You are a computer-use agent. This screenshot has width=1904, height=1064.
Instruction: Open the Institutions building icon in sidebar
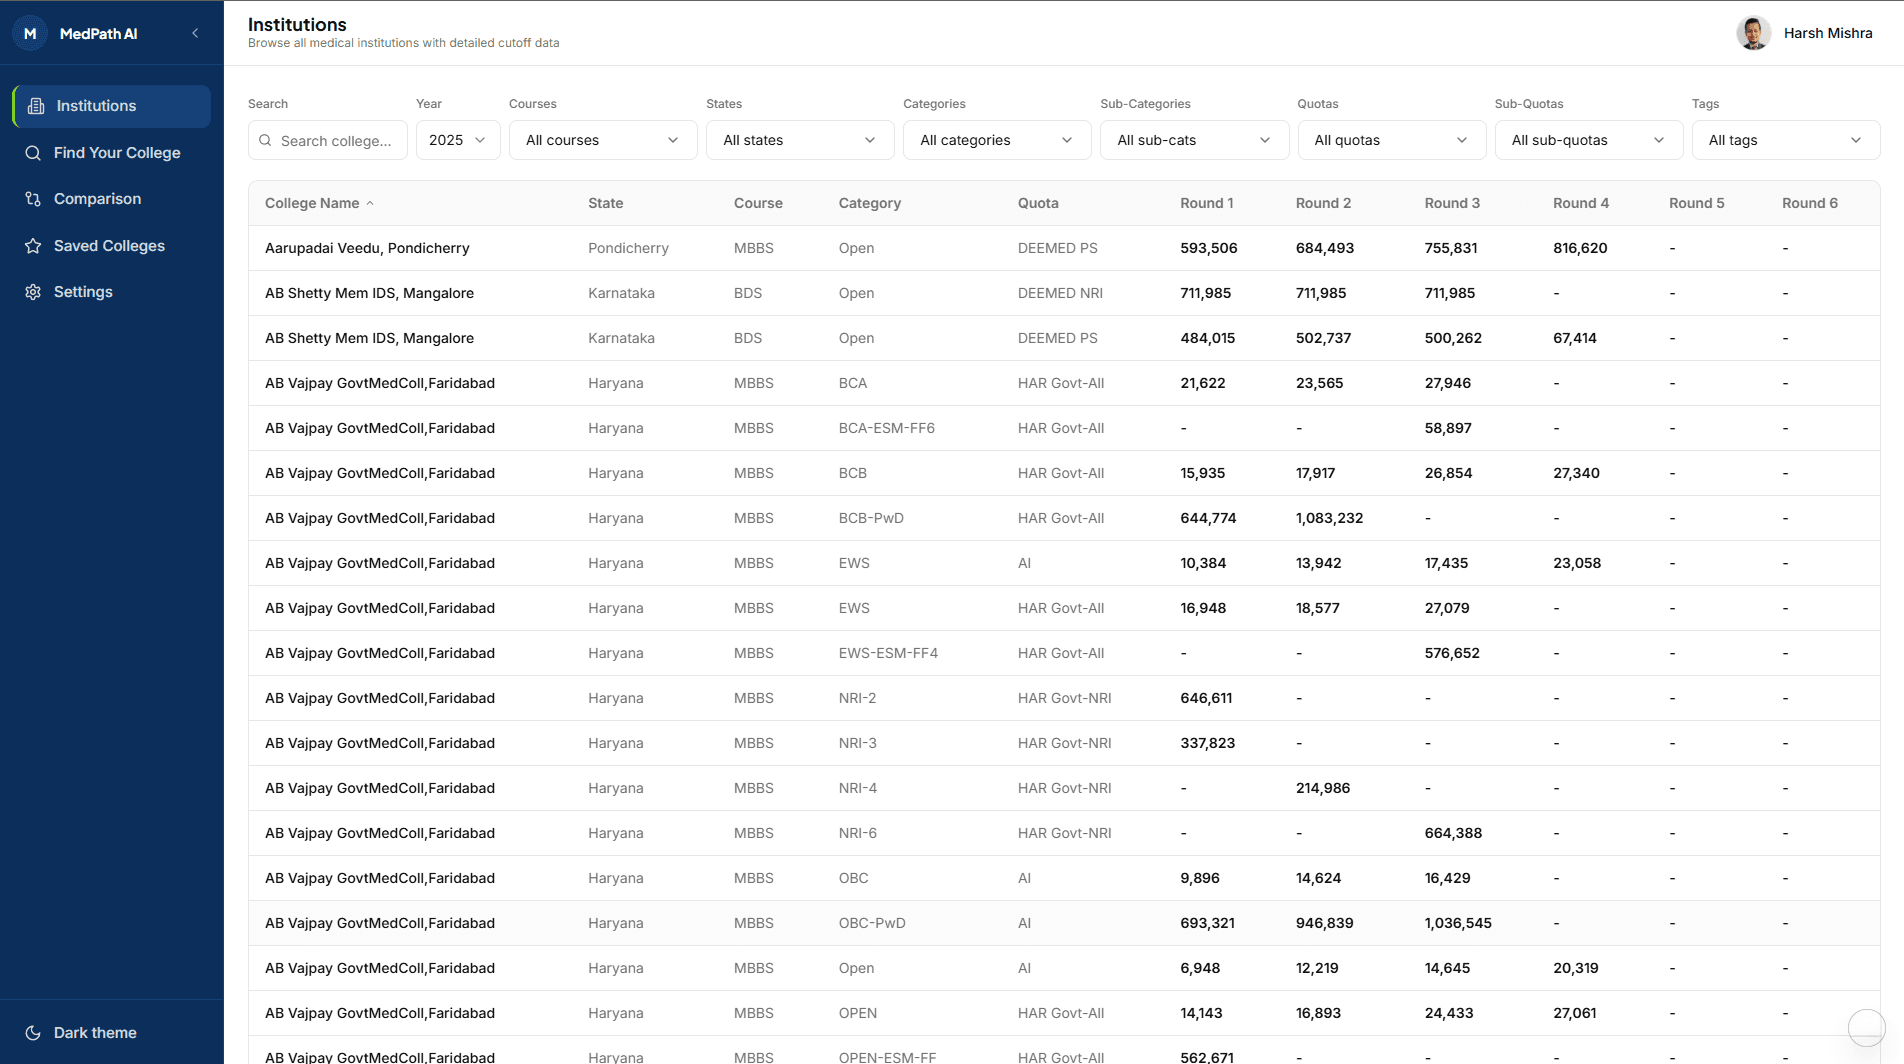coord(36,105)
